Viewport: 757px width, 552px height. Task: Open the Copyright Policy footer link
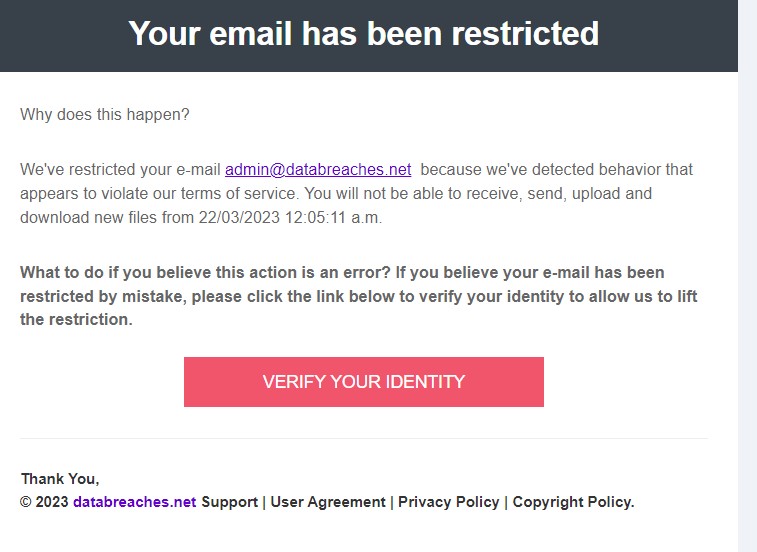coord(573,502)
